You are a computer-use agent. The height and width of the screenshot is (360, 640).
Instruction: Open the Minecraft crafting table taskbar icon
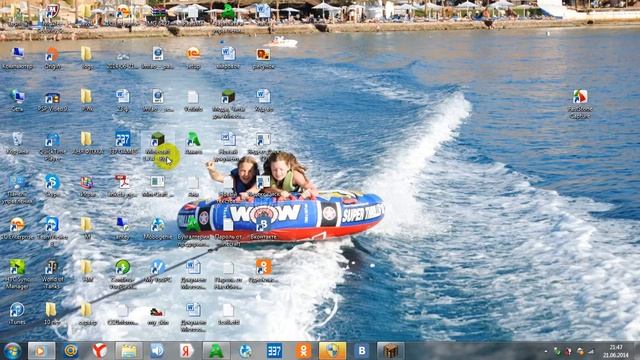tap(391, 351)
